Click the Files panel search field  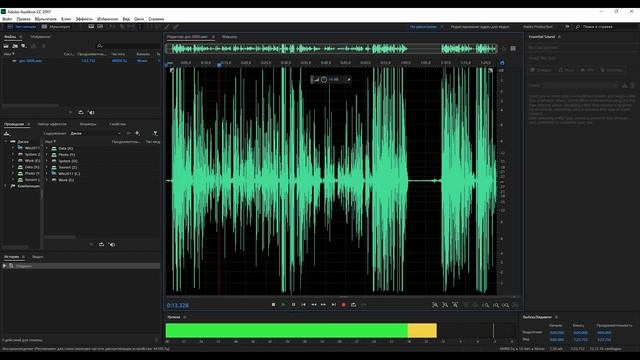click(129, 46)
